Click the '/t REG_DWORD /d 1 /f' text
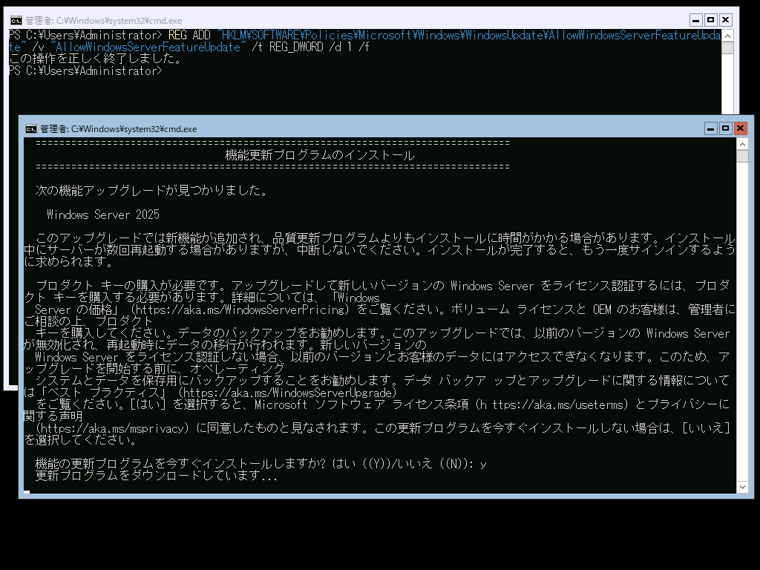Image resolution: width=760 pixels, height=570 pixels. [x=310, y=47]
